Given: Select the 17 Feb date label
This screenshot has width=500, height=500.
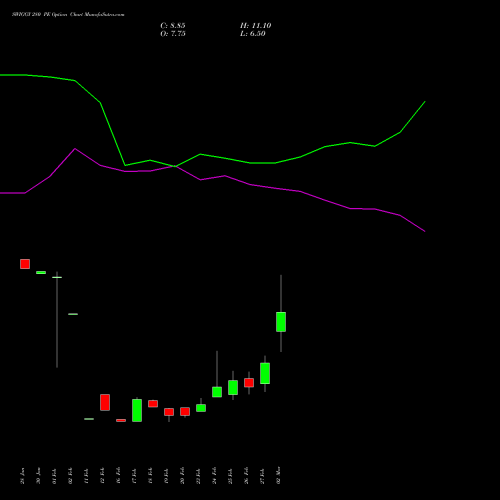Looking at the screenshot, I should (134, 476).
